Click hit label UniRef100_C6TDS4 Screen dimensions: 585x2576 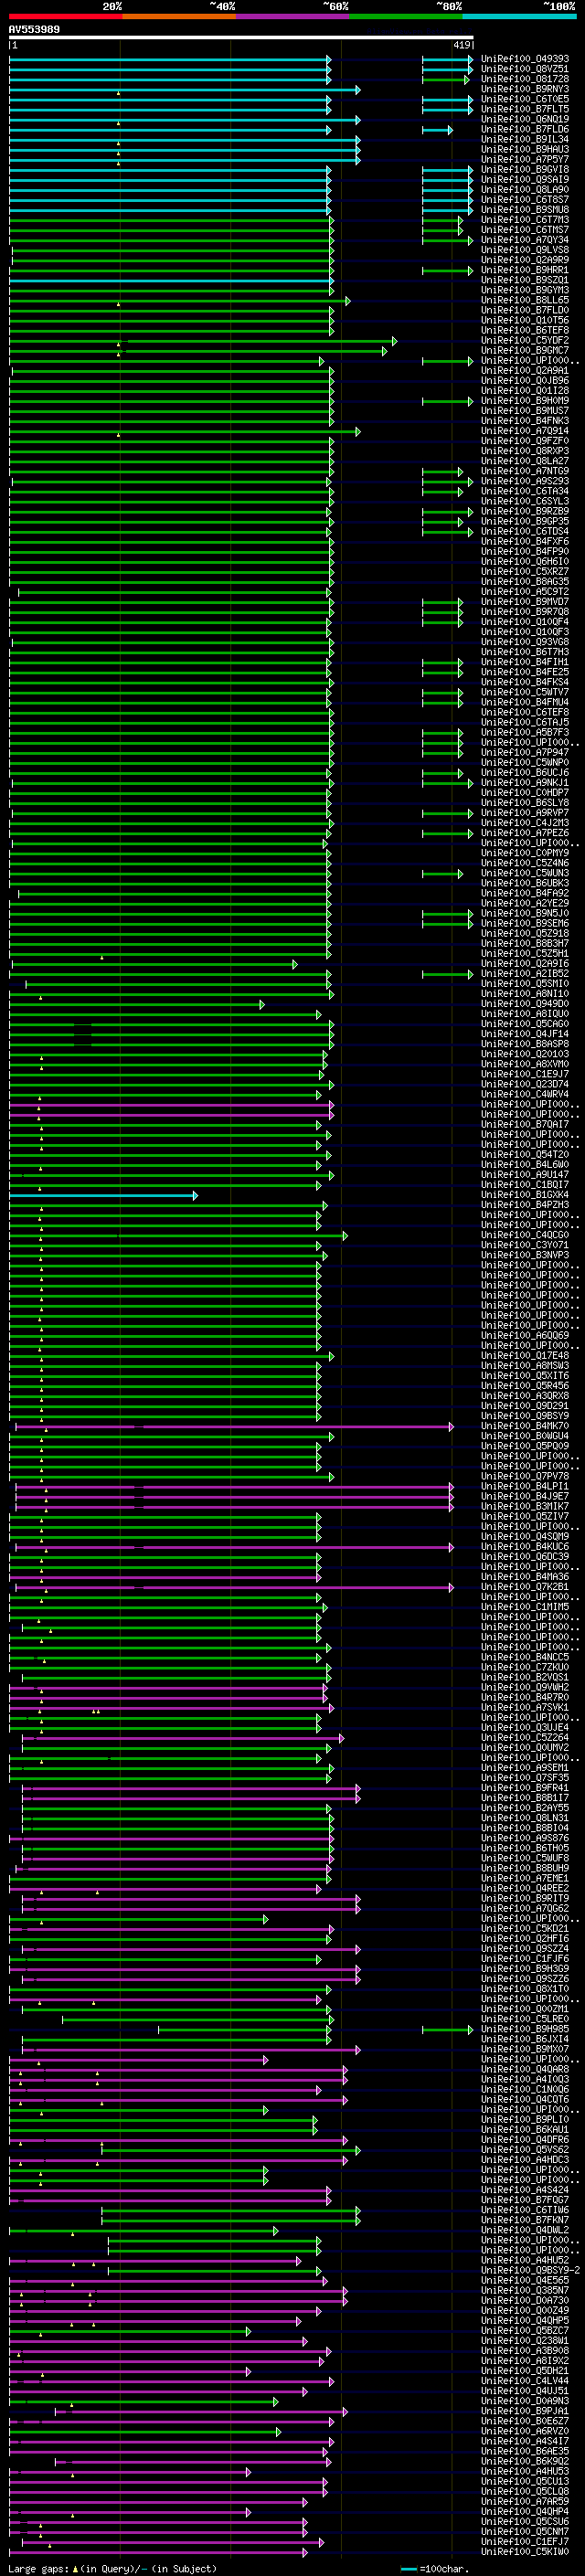tap(525, 531)
